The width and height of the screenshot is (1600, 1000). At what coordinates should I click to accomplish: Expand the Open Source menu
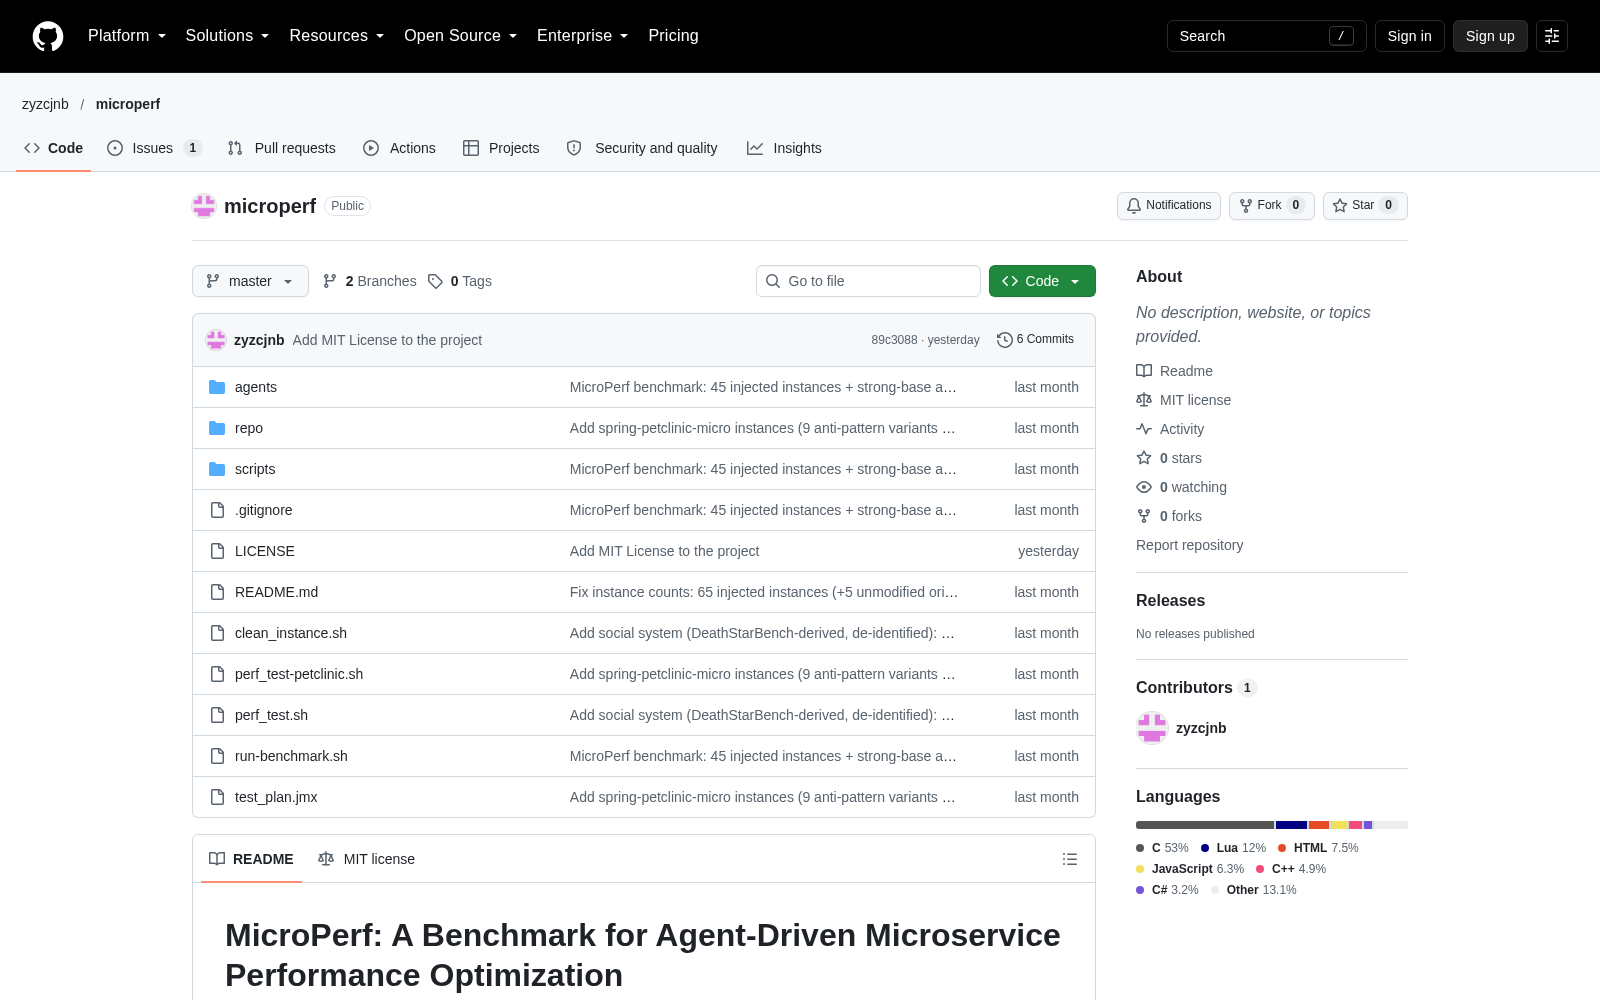click(x=461, y=36)
